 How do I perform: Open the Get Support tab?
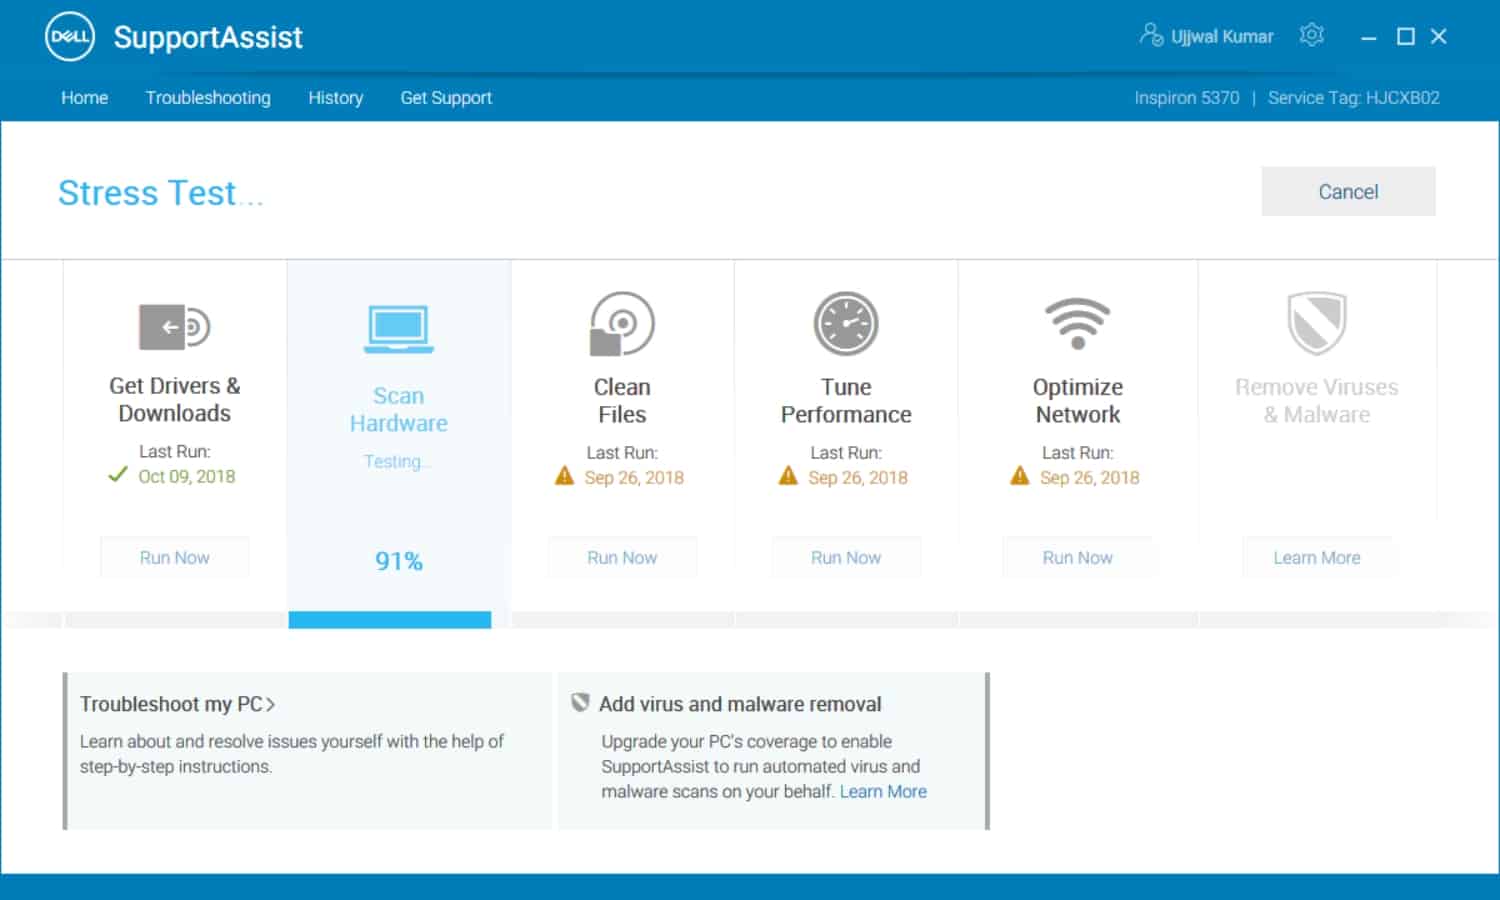tap(446, 98)
